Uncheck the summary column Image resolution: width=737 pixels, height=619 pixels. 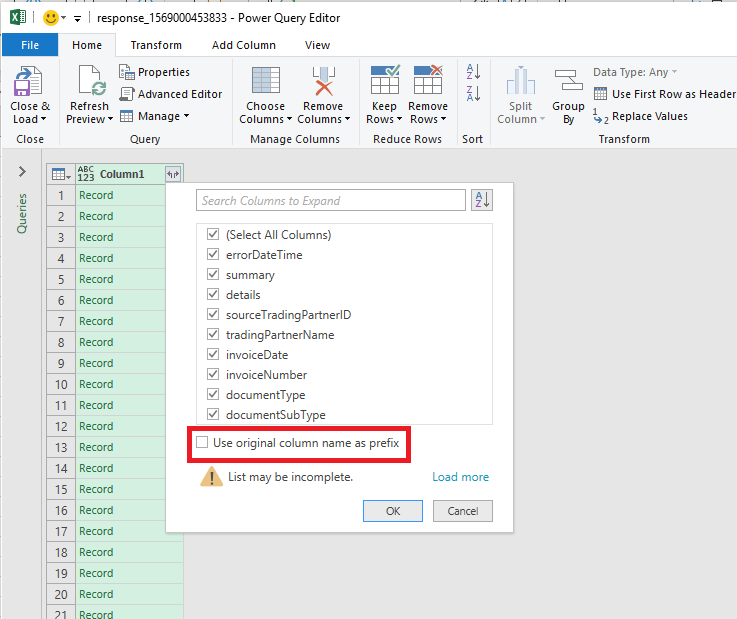click(x=213, y=274)
